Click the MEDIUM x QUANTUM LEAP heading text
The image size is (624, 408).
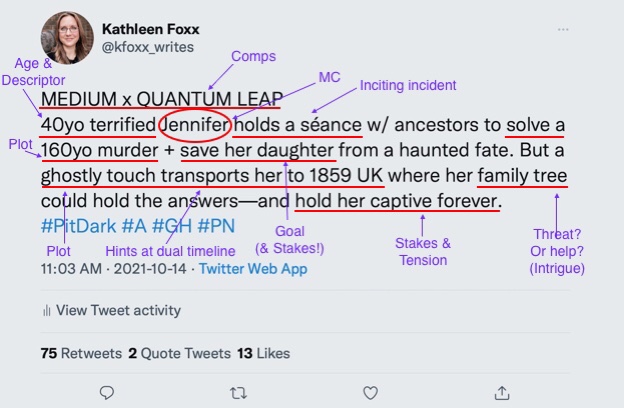click(160, 101)
